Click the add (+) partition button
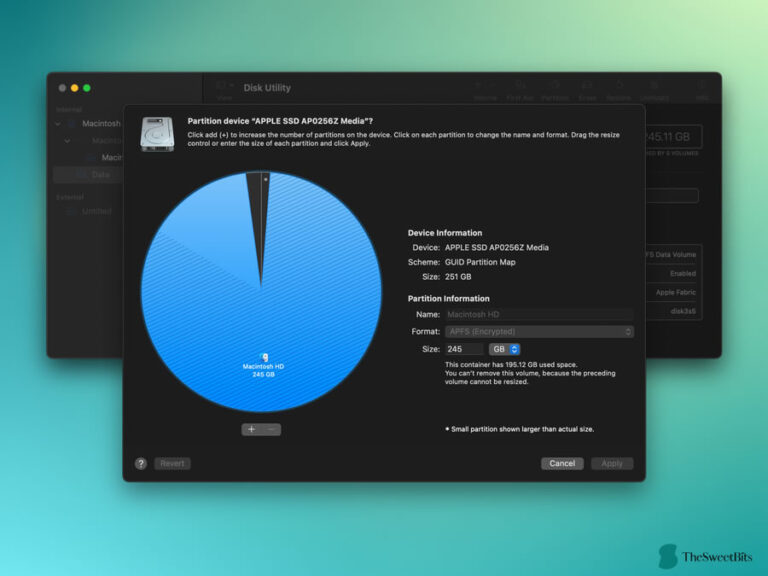Image resolution: width=768 pixels, height=576 pixels. pyautogui.click(x=251, y=430)
